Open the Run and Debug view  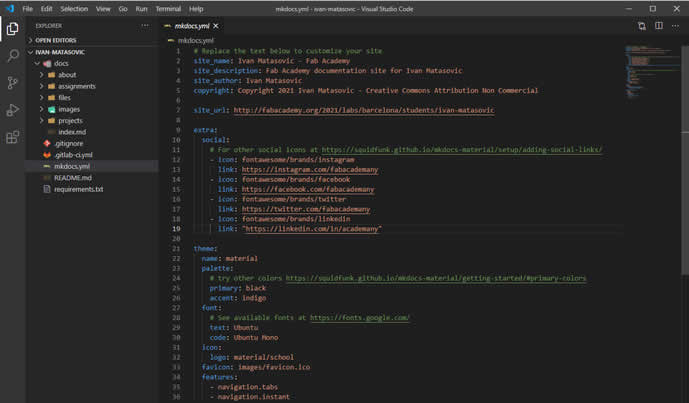tap(12, 110)
